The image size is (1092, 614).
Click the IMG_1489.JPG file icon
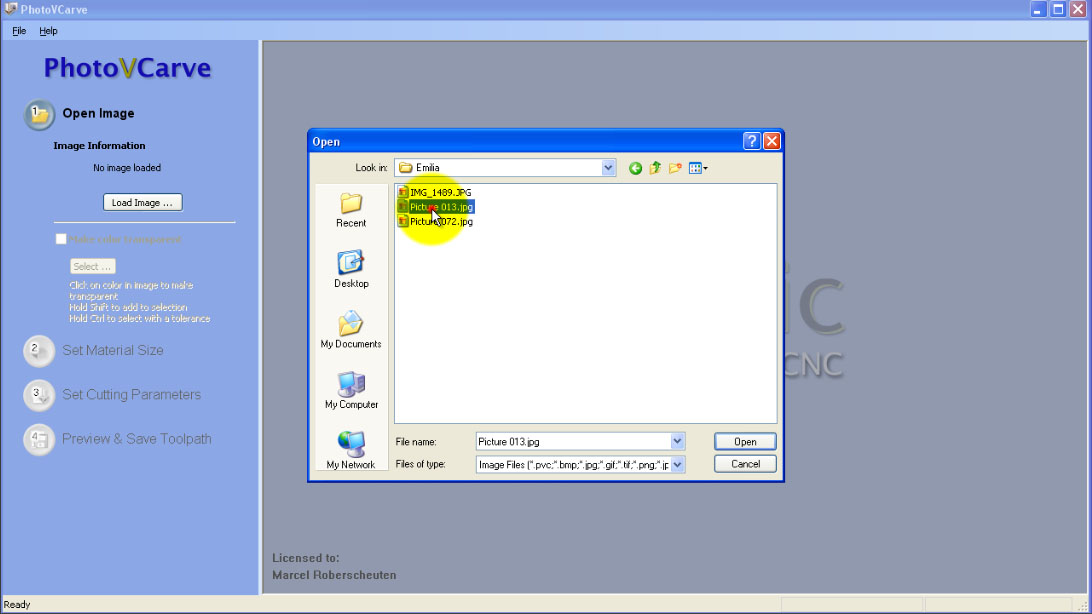(403, 192)
